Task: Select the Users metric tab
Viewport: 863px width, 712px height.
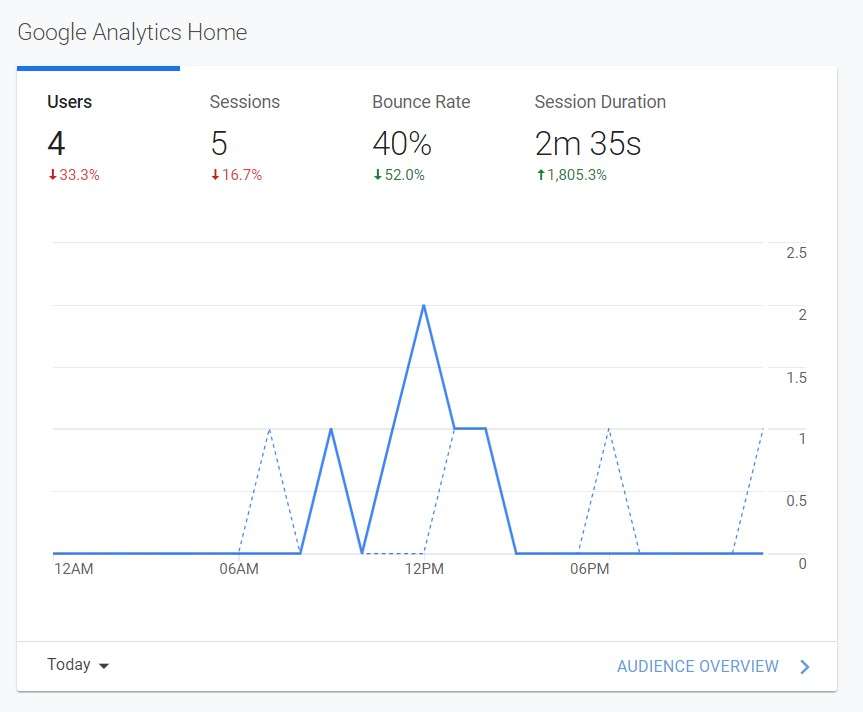Action: (x=98, y=134)
